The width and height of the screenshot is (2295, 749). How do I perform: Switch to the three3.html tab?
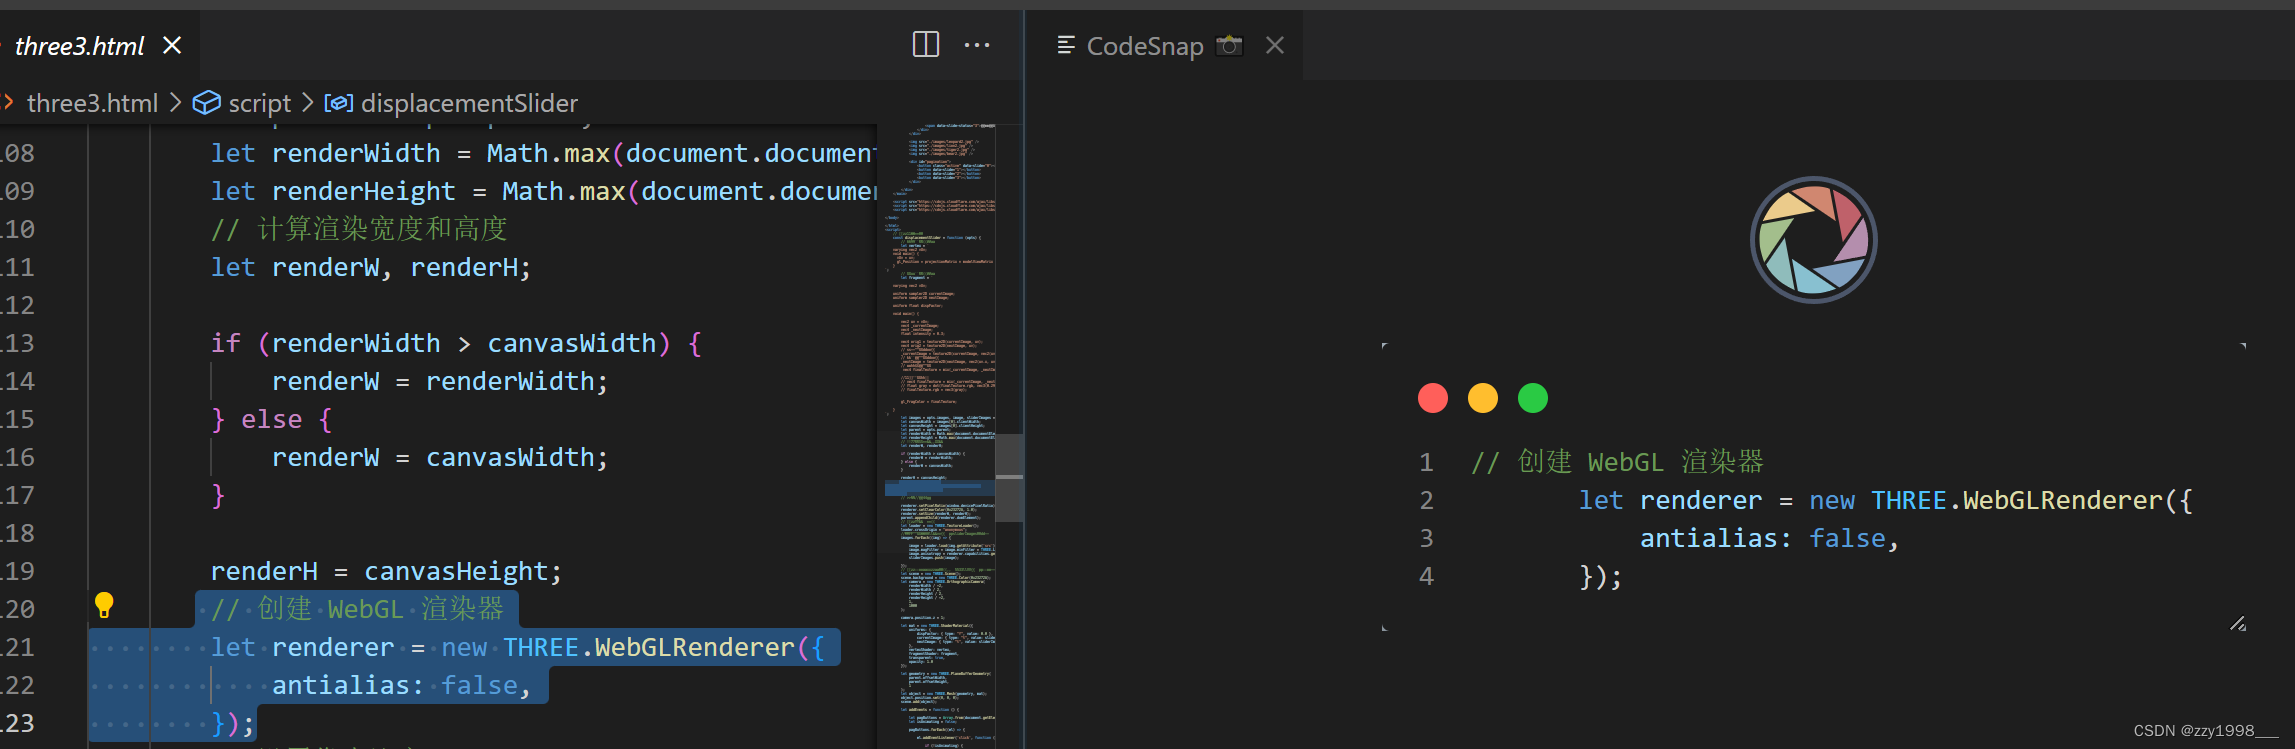[80, 46]
